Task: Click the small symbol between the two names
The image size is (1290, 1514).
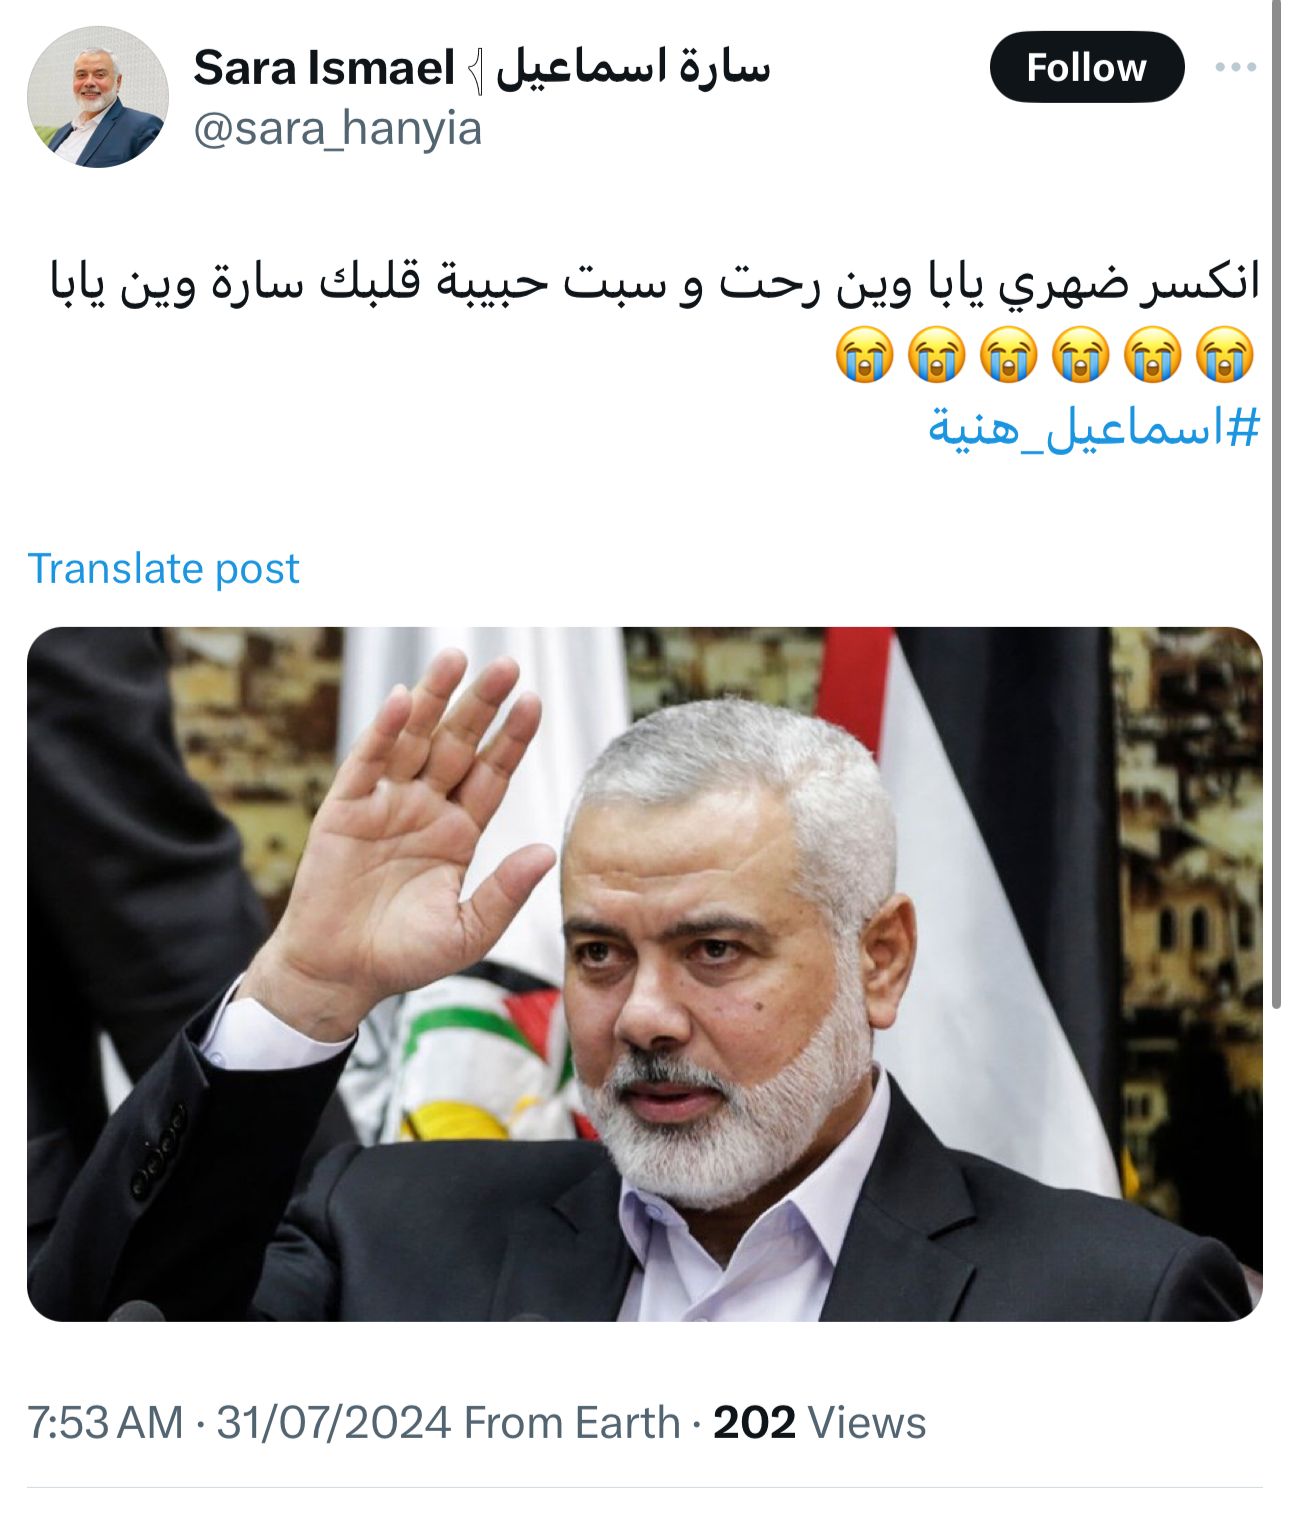Action: click(x=477, y=70)
